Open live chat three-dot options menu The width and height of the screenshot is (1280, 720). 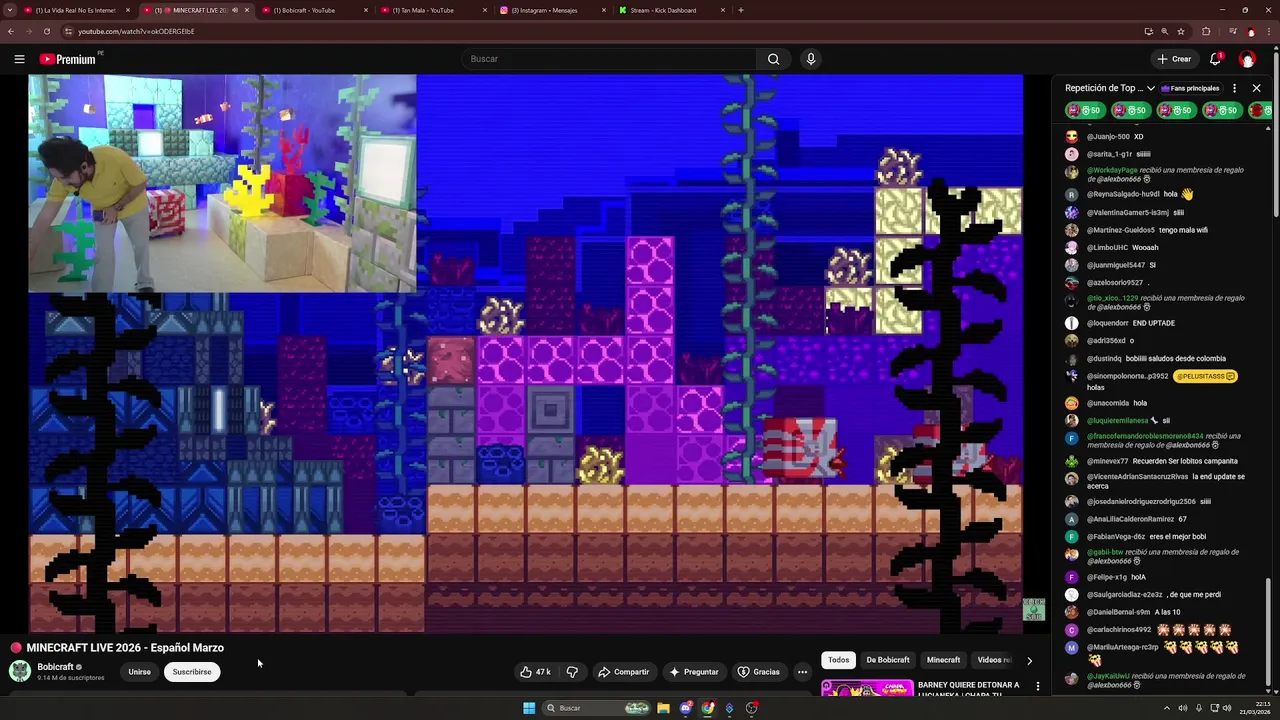1234,88
